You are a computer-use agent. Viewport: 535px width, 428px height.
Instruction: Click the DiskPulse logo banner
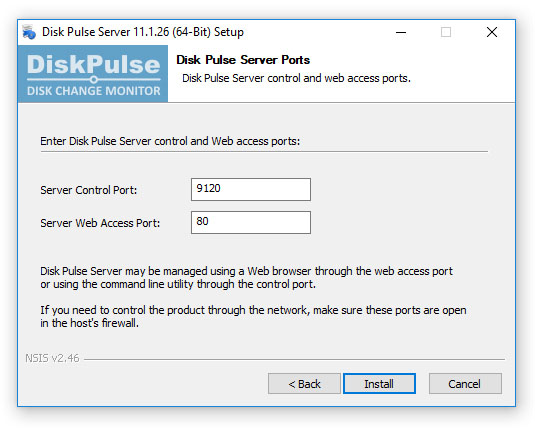pyautogui.click(x=93, y=74)
